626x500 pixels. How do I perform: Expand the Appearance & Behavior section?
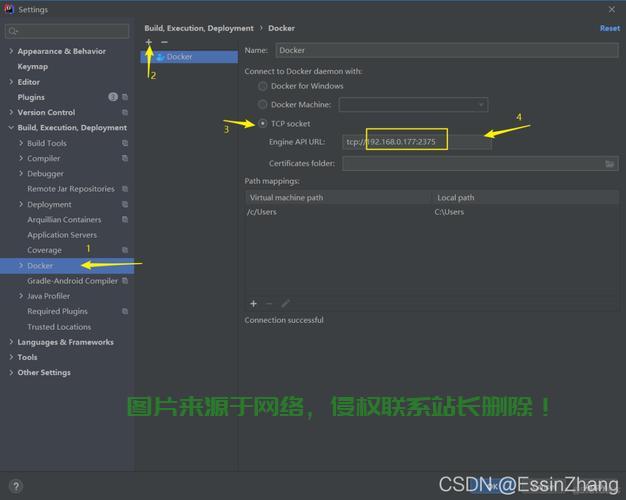tap(11, 51)
